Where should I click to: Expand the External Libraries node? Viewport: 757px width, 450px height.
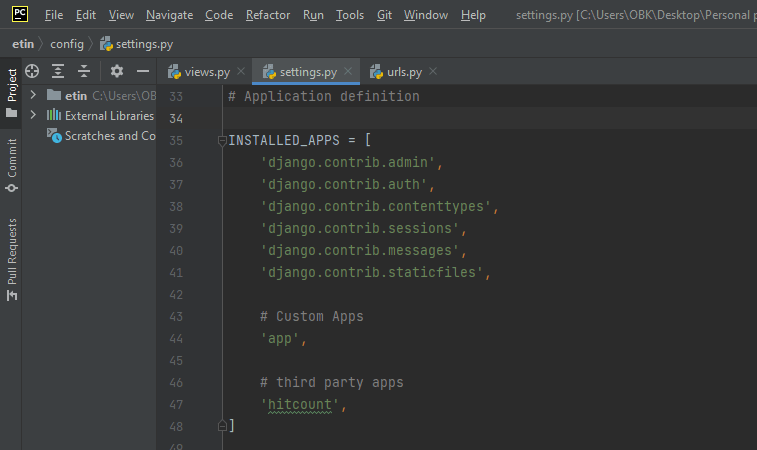pyautogui.click(x=33, y=115)
